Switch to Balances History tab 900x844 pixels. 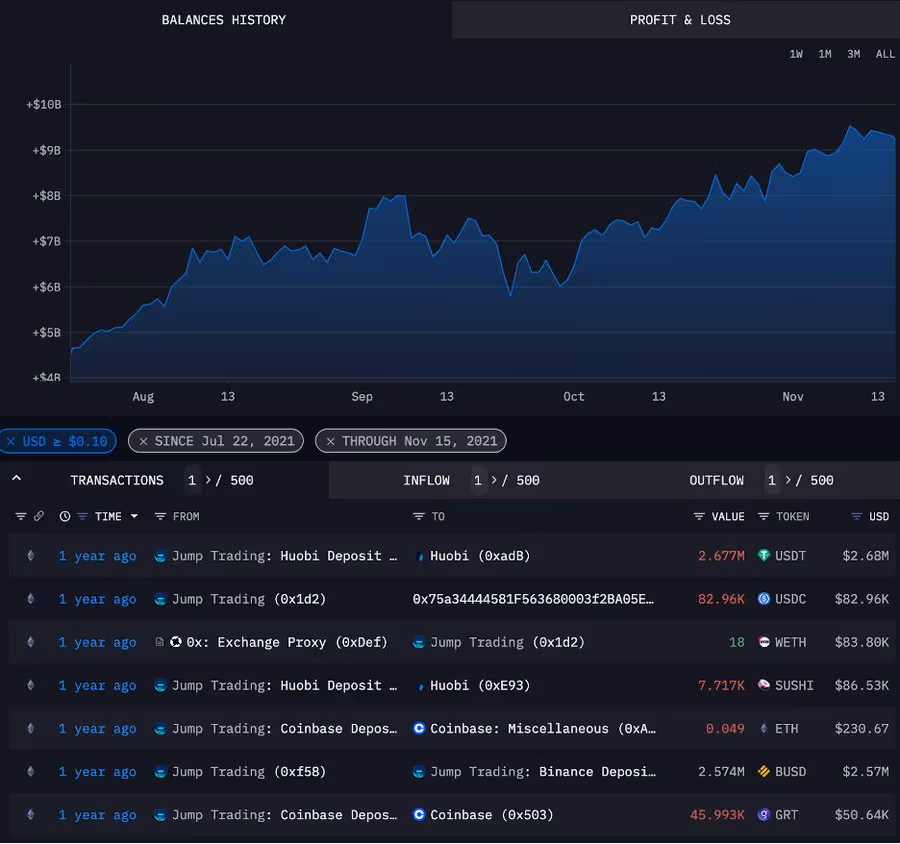point(224,20)
